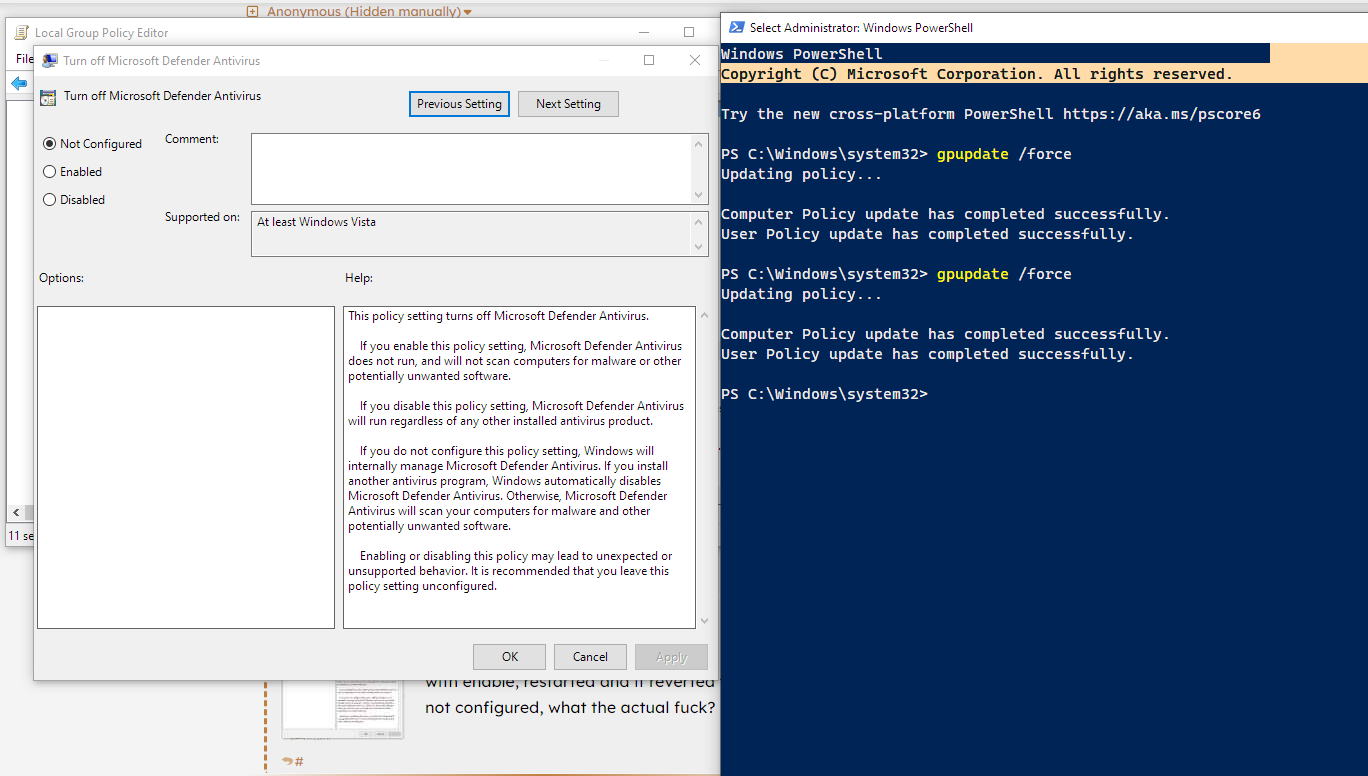Select the Not Configured radio button
Image resolution: width=1368 pixels, height=776 pixels.
50,144
